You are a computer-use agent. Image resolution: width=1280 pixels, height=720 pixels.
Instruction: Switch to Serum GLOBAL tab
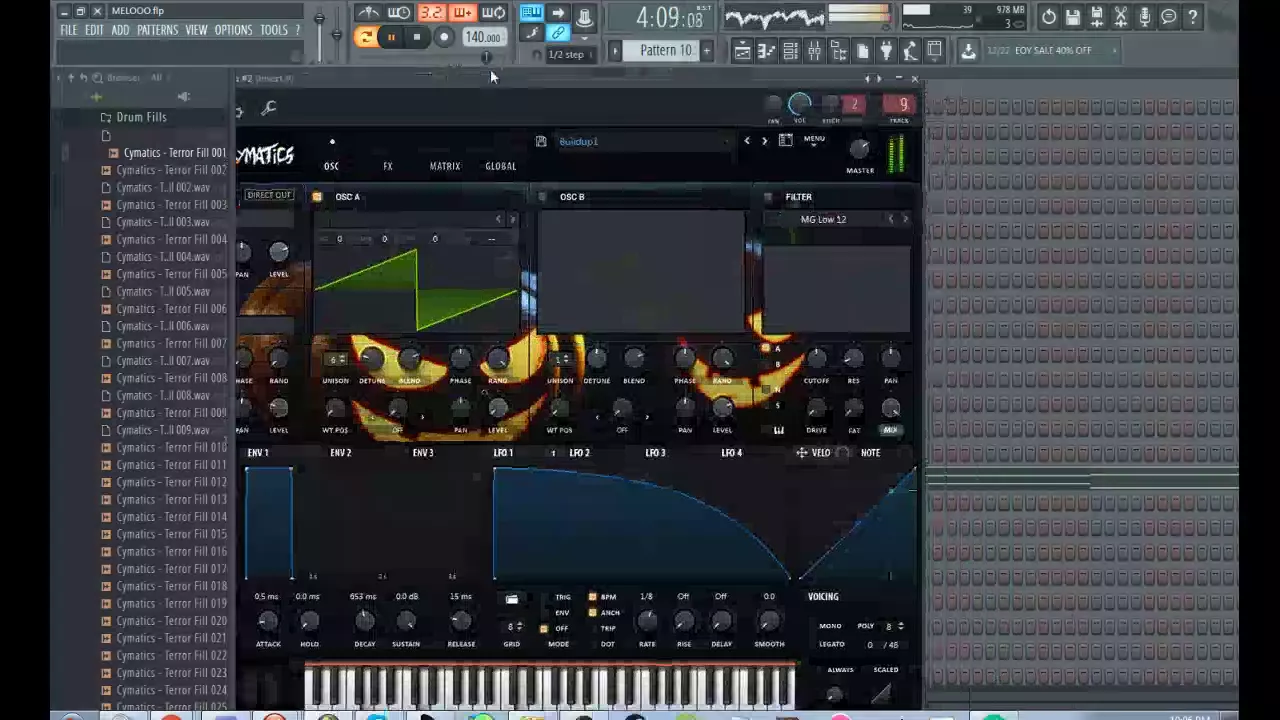pos(501,166)
